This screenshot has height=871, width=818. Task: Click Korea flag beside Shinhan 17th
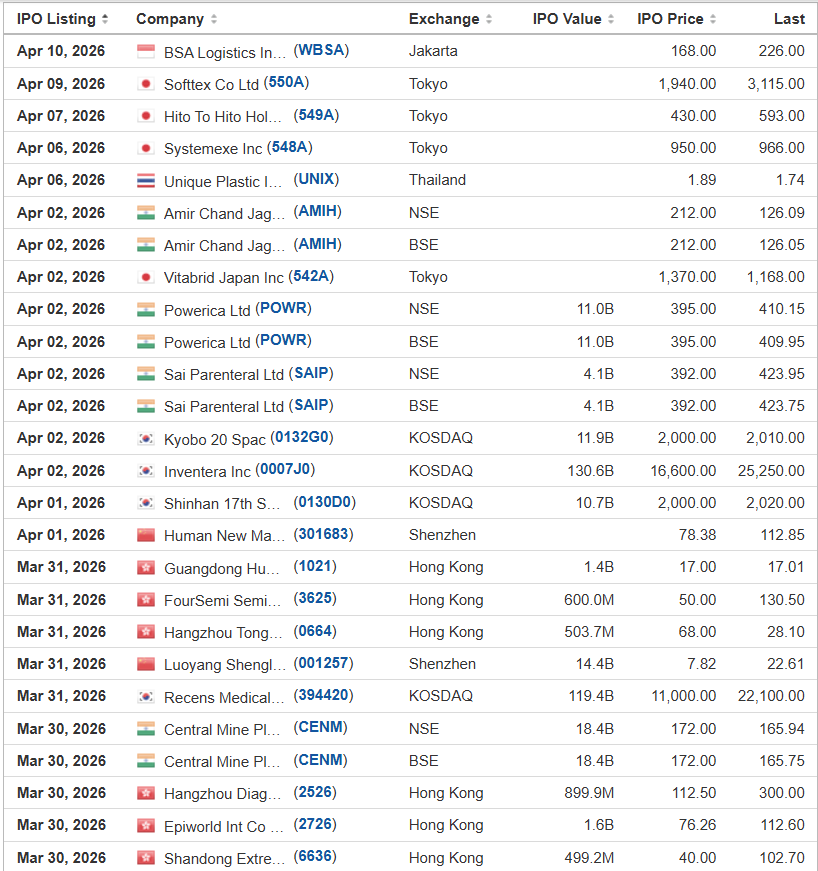pyautogui.click(x=145, y=503)
